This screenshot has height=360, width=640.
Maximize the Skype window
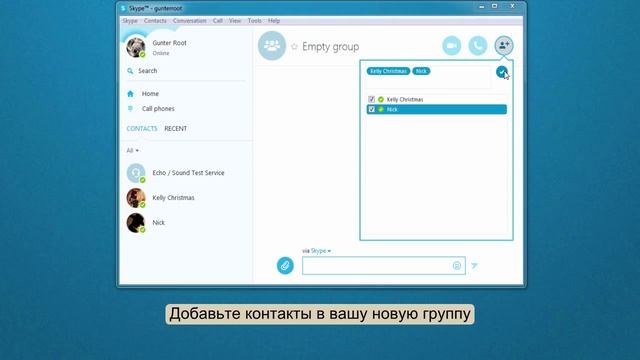tap(494, 6)
